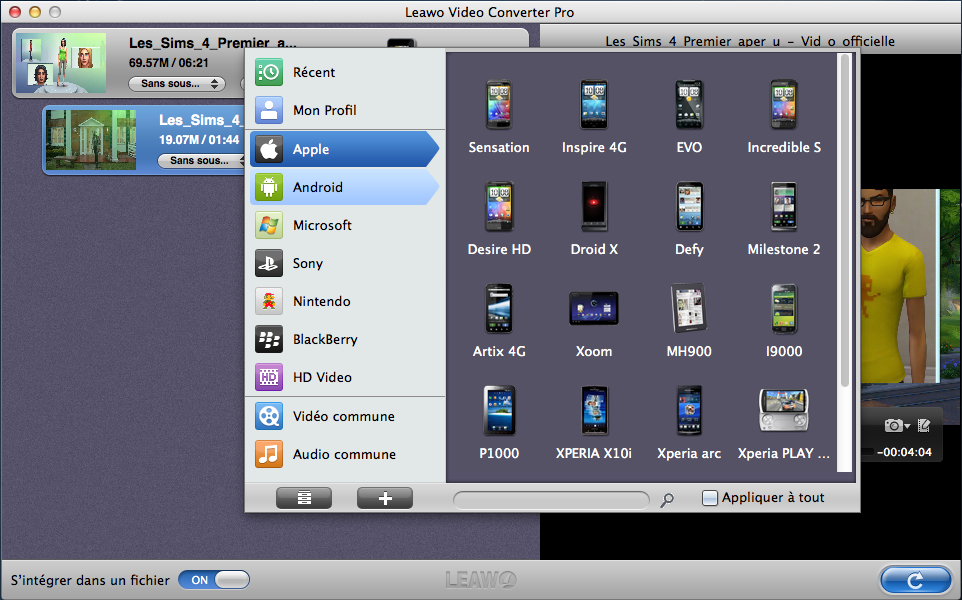
Task: Select the Sensation device profile
Action: click(x=499, y=117)
